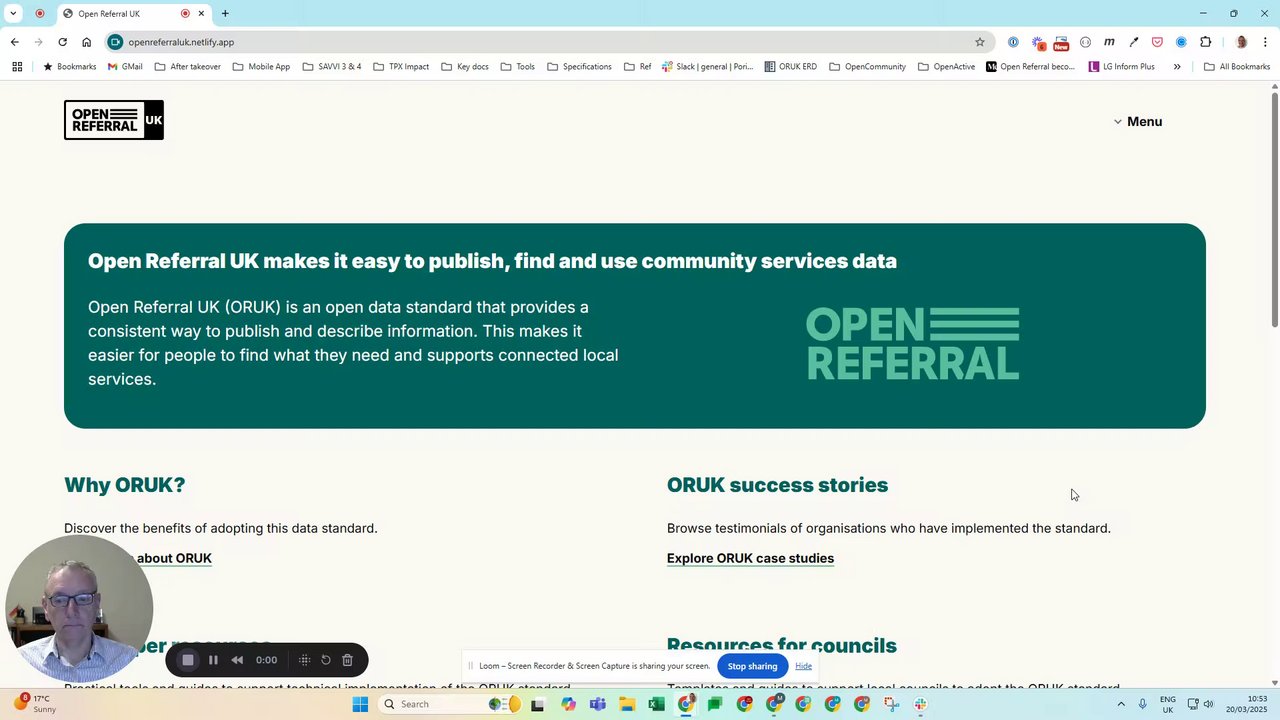Pause the Loom recording
1280x720 pixels.
[x=213, y=660]
